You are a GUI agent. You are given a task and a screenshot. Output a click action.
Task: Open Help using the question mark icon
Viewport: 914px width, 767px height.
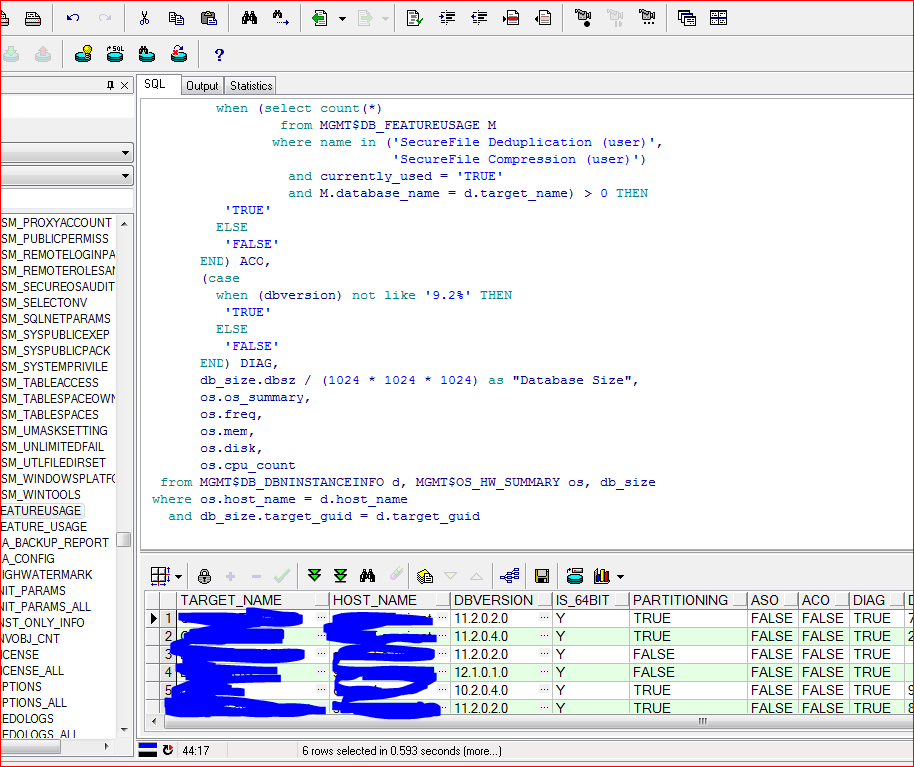pyautogui.click(x=219, y=54)
